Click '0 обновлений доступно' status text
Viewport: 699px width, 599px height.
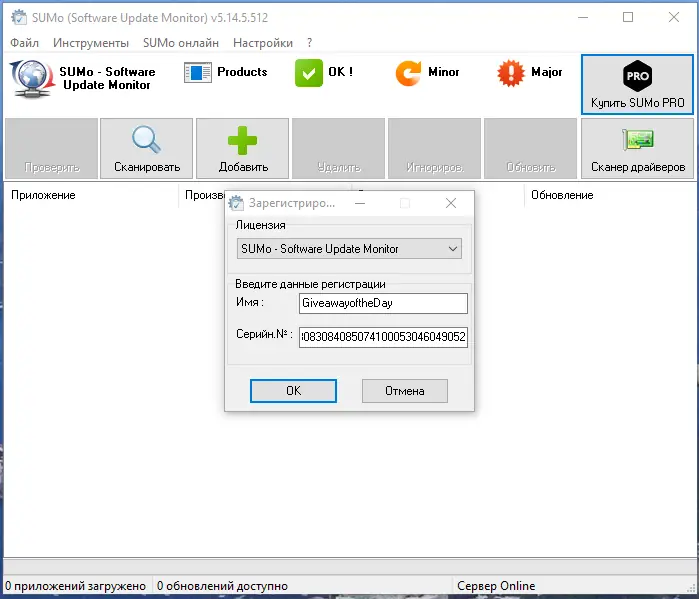(222, 586)
